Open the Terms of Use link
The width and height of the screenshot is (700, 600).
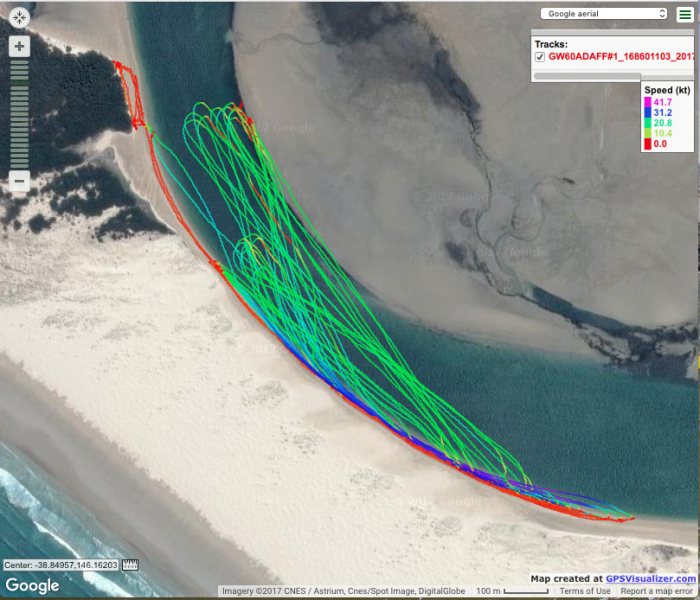(x=585, y=592)
